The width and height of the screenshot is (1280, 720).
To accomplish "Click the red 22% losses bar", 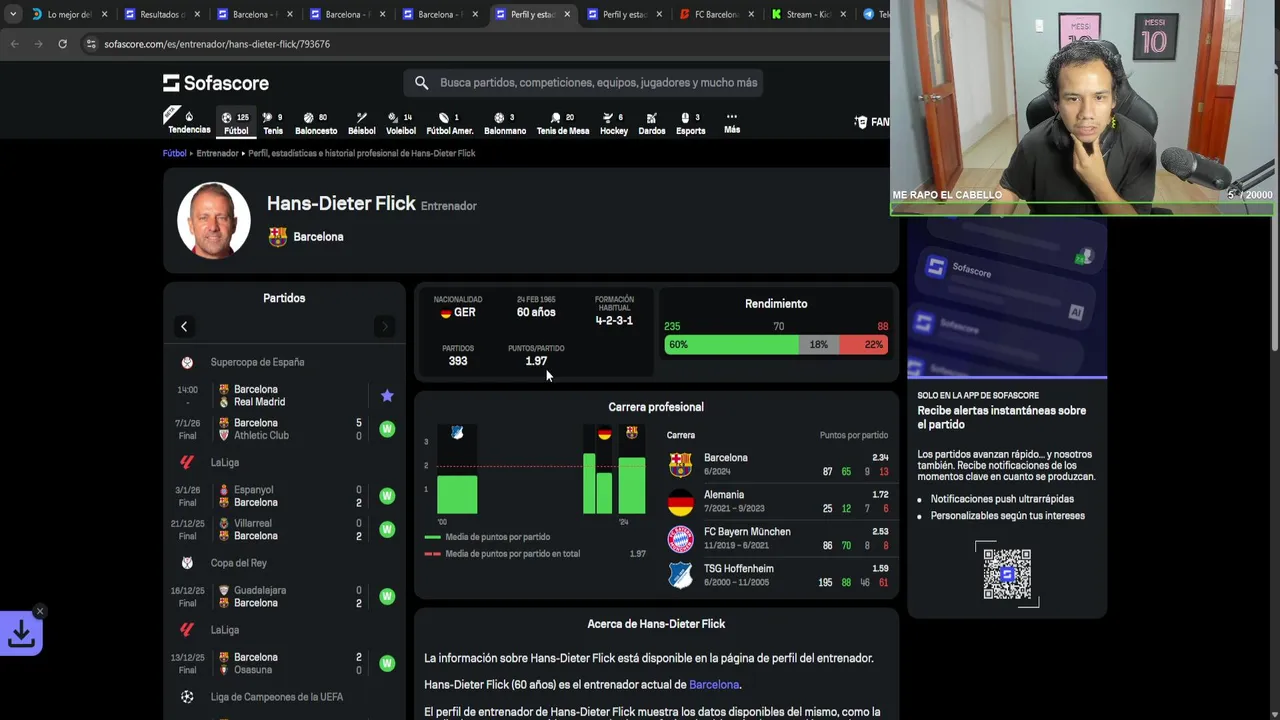I will click(863, 344).
